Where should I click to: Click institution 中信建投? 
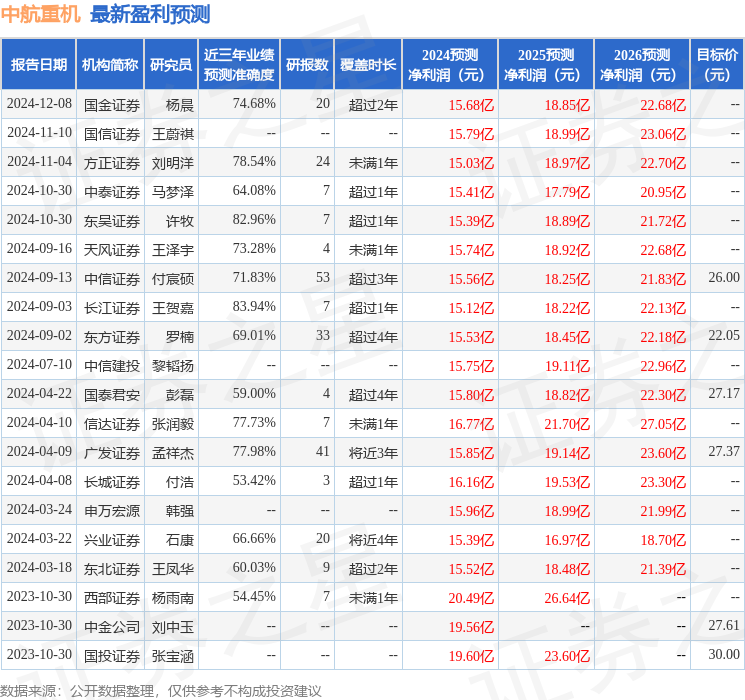pyautogui.click(x=112, y=366)
